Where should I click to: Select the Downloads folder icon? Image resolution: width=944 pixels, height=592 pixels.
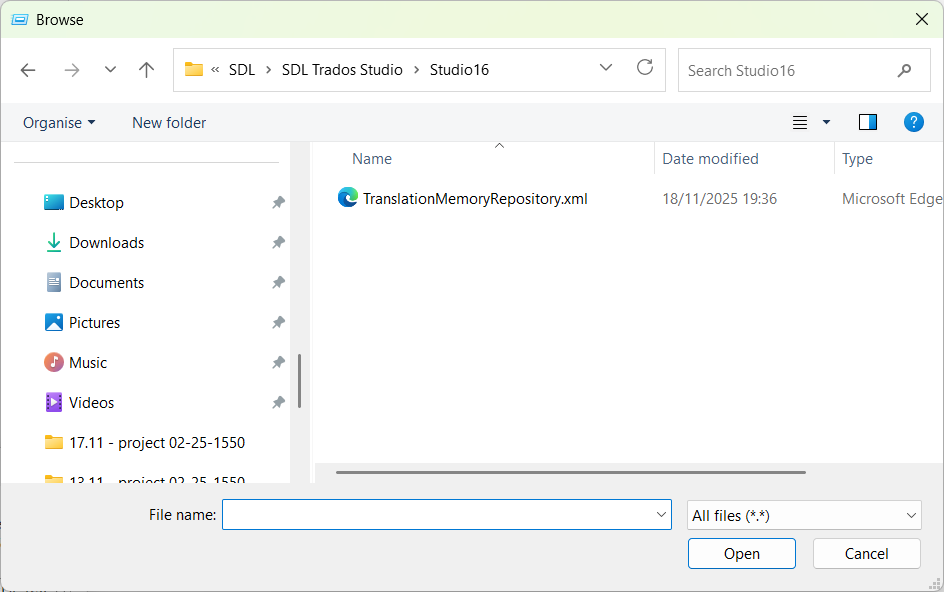pos(53,242)
